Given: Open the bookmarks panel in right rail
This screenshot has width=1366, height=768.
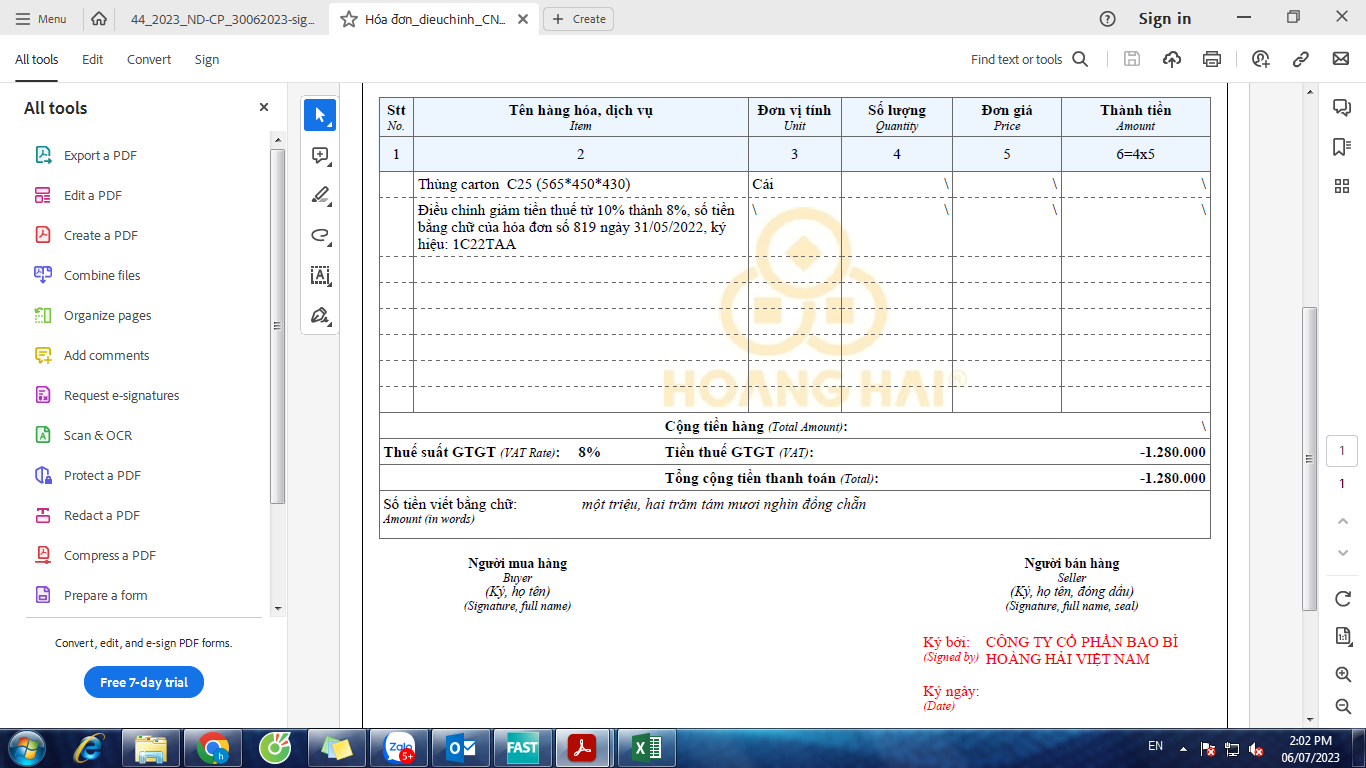Looking at the screenshot, I should pyautogui.click(x=1342, y=147).
